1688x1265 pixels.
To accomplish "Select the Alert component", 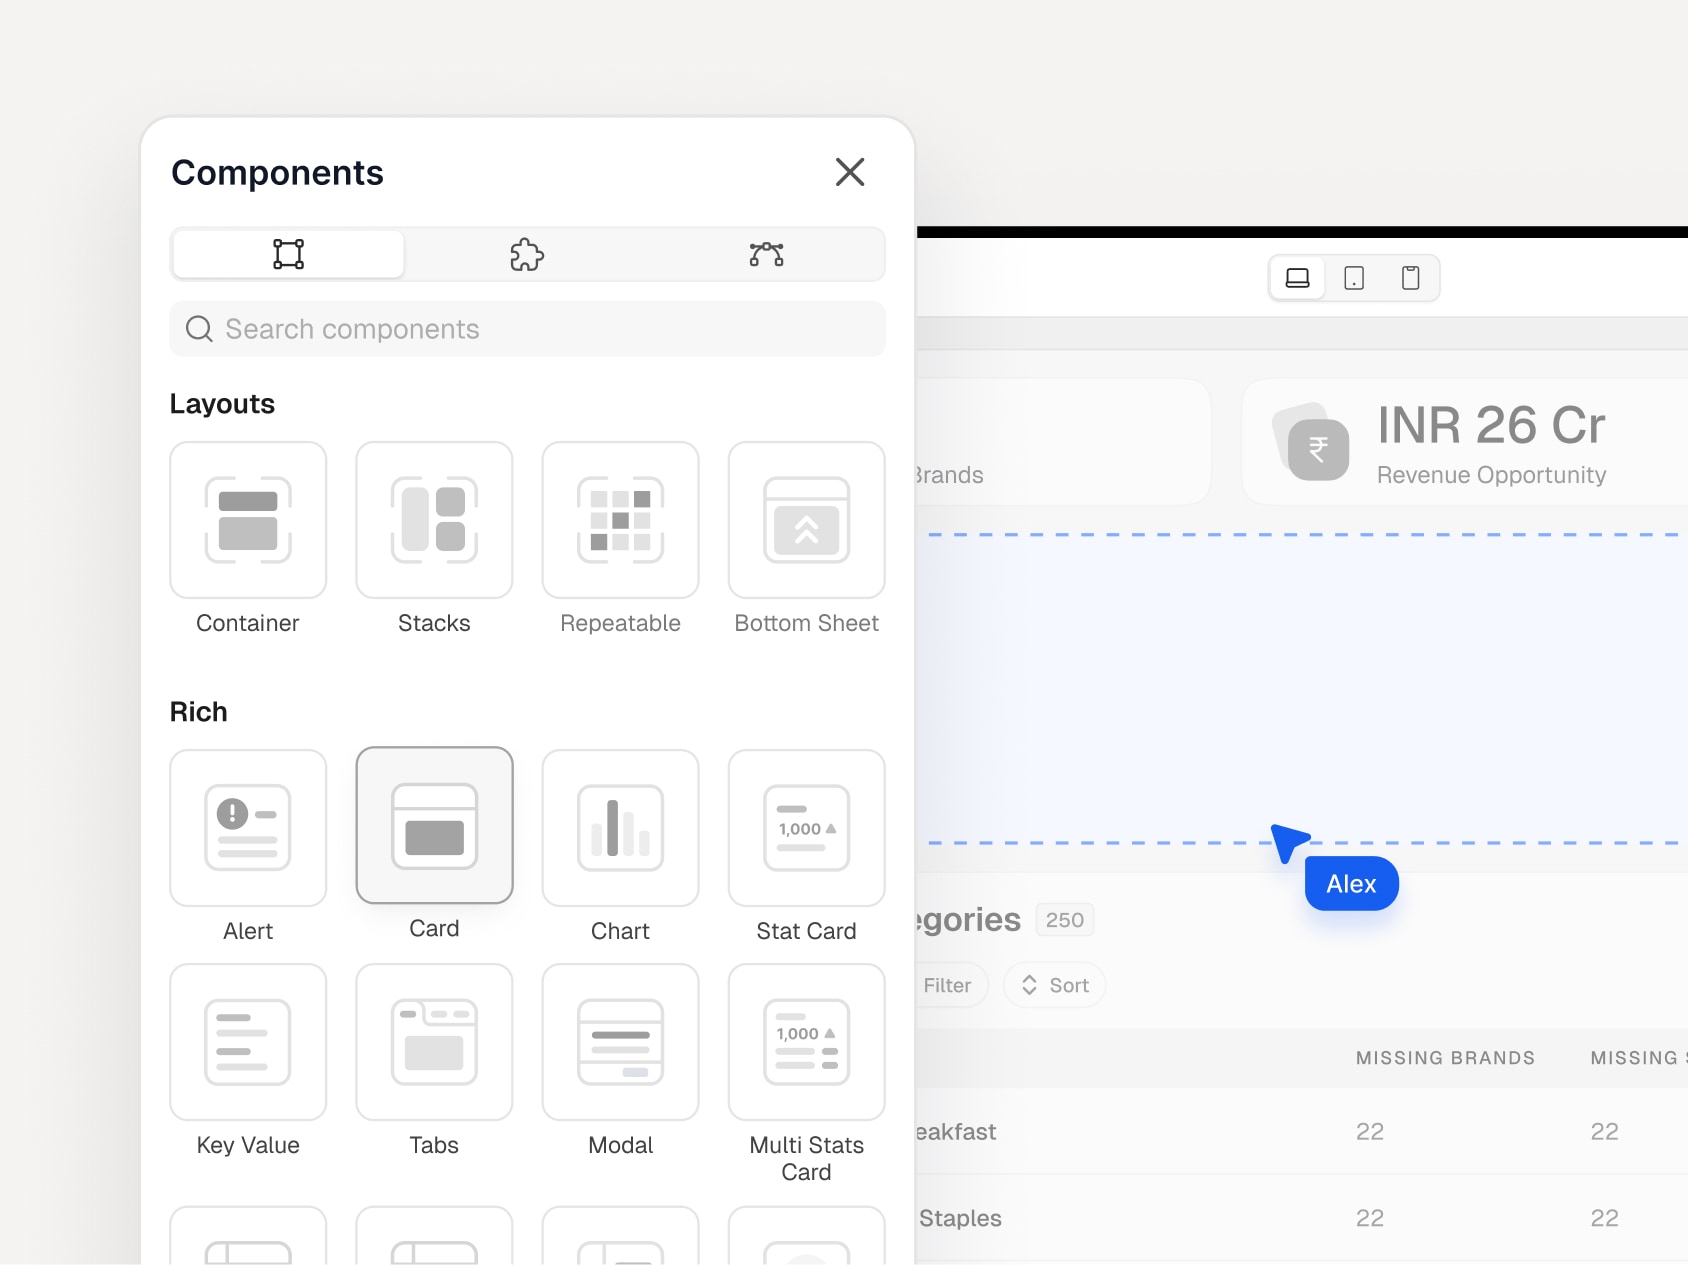I will click(x=248, y=828).
